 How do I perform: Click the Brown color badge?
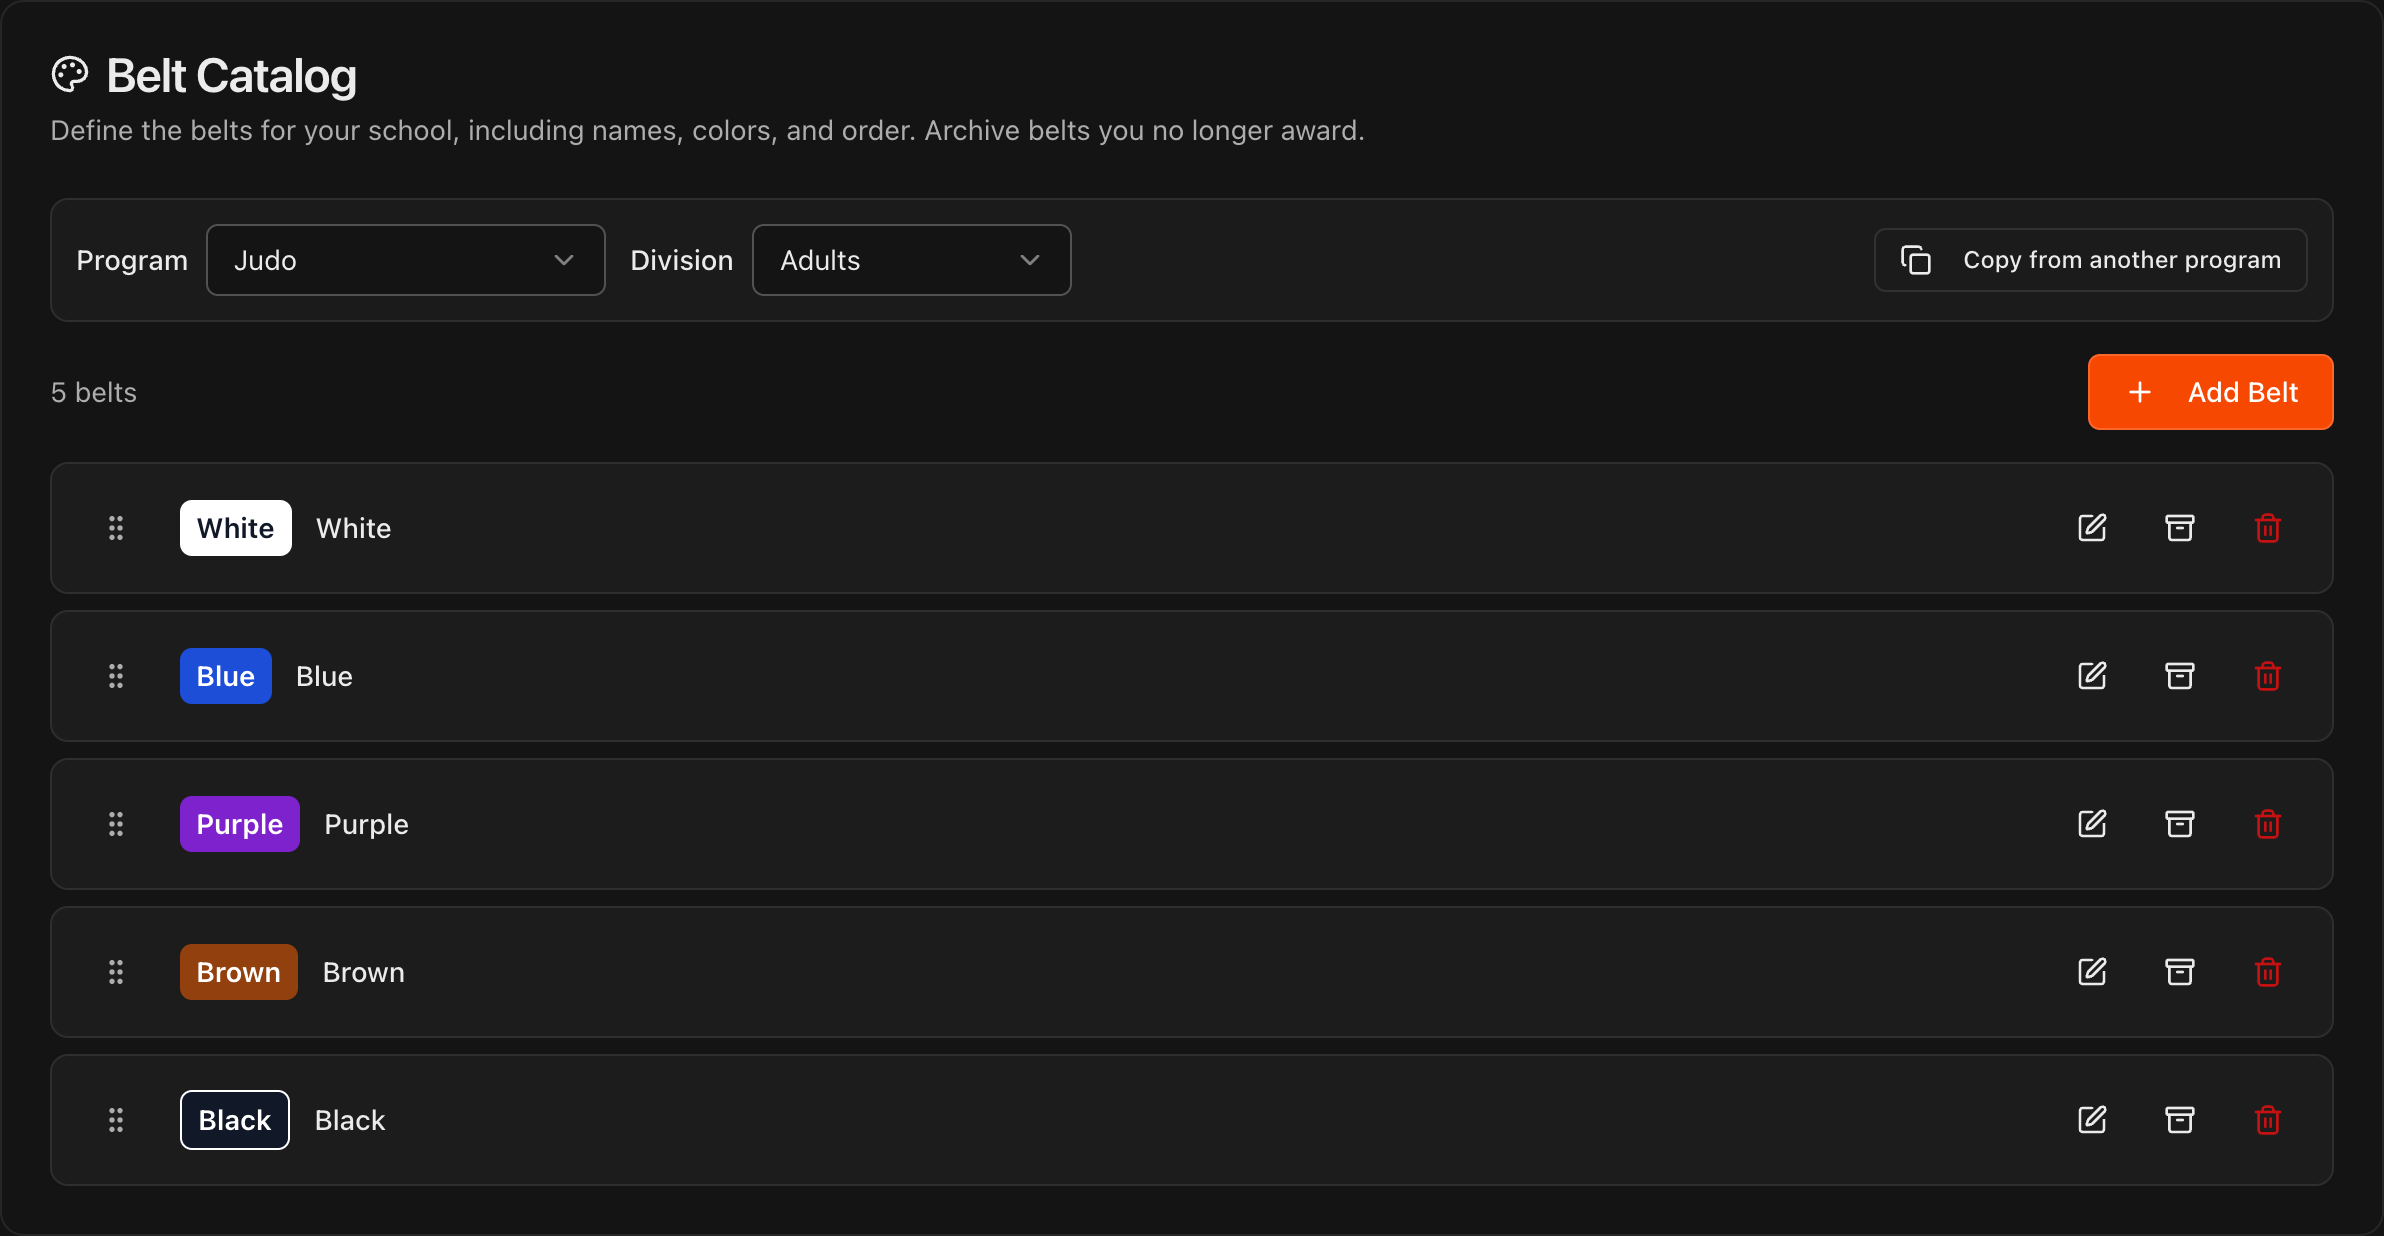click(x=239, y=972)
